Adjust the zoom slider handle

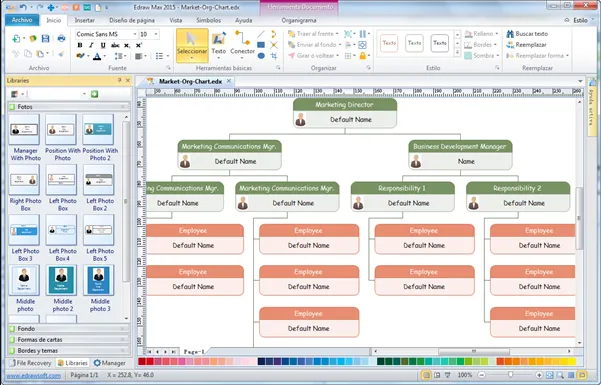tap(511, 375)
